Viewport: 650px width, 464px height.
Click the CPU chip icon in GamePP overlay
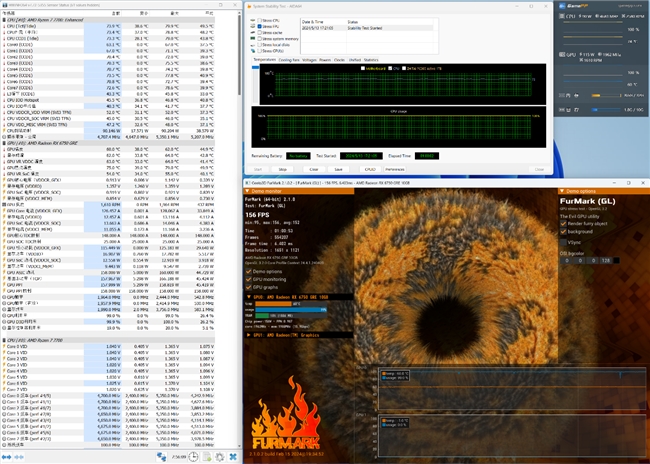pyautogui.click(x=562, y=16)
